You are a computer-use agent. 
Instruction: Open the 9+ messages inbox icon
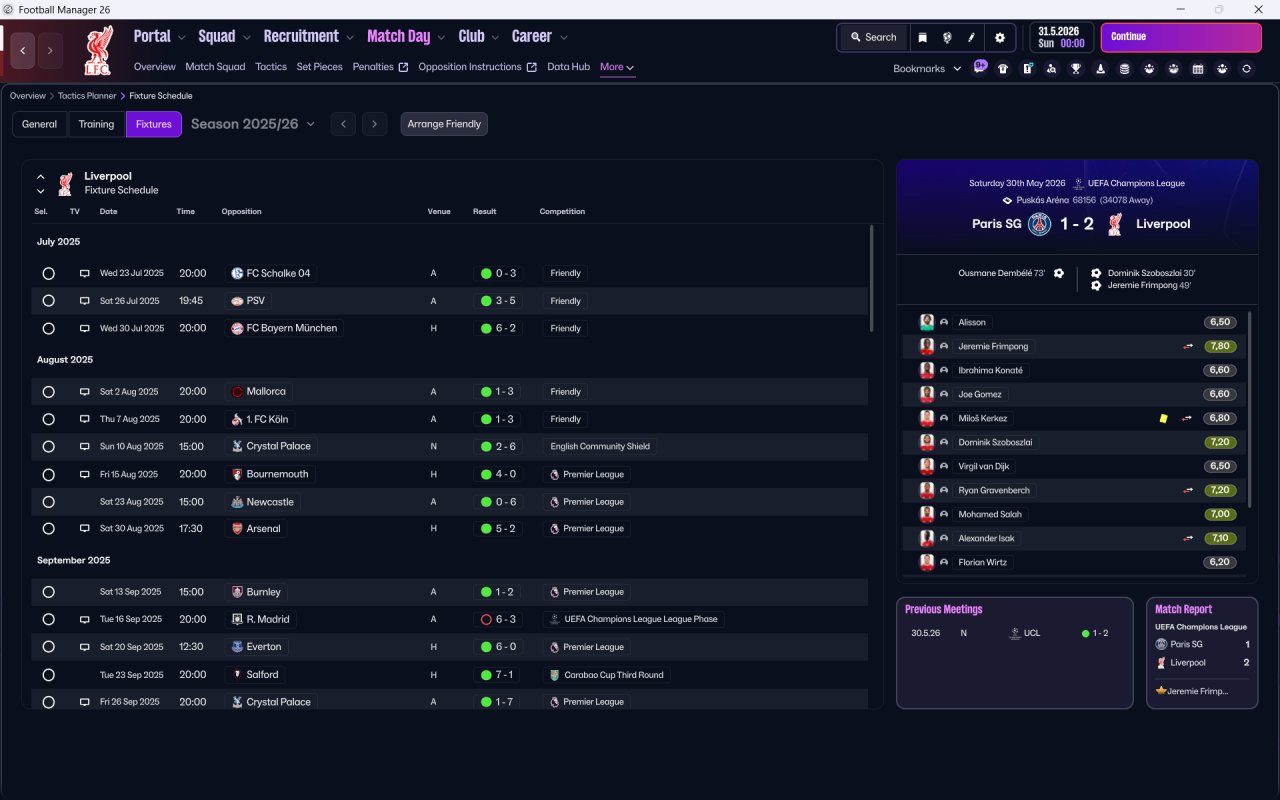point(979,67)
